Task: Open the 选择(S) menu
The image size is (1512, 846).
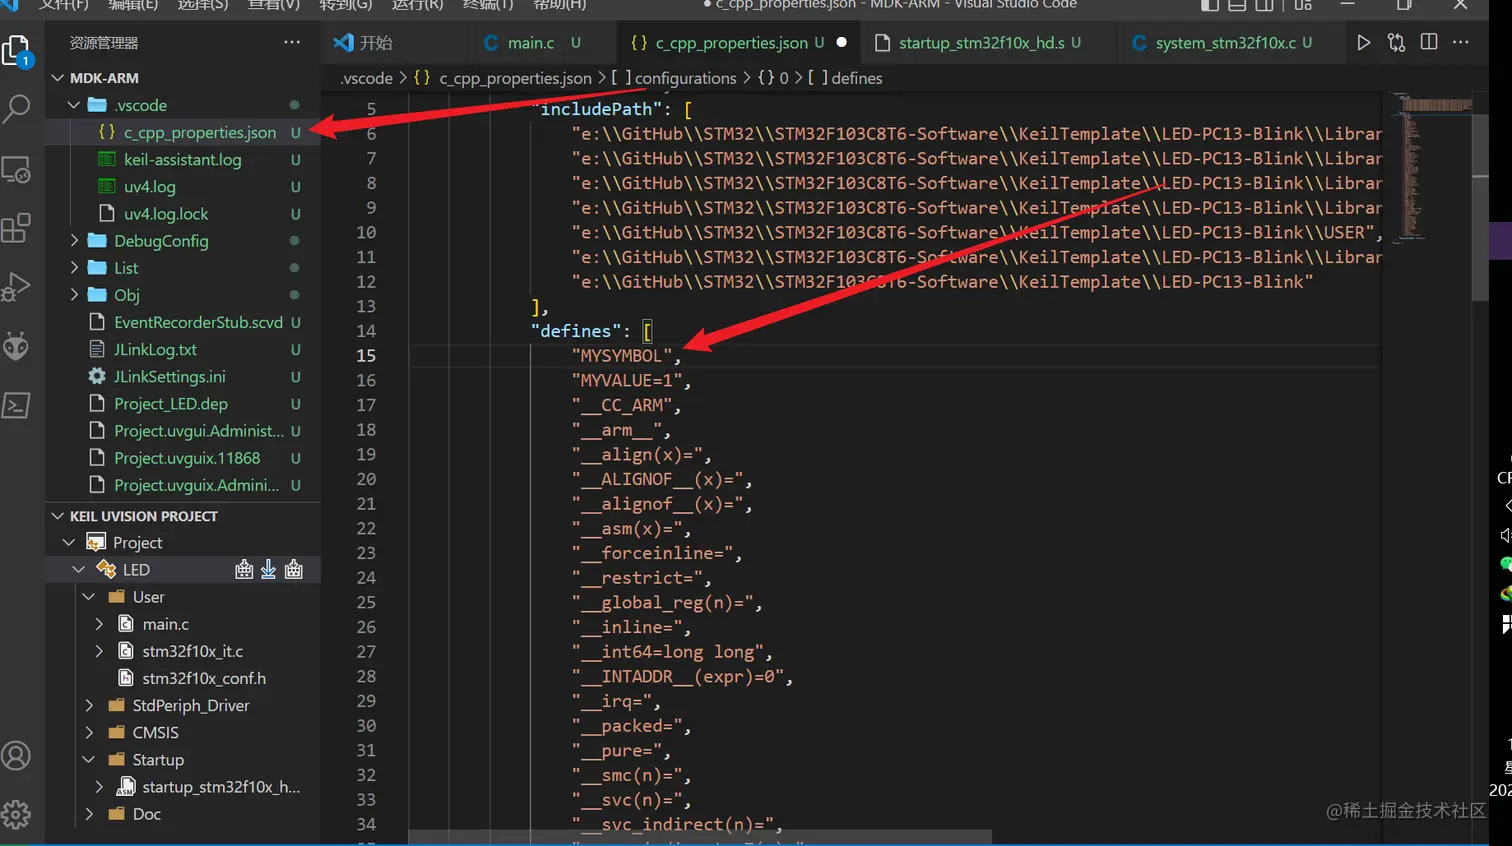Action: (x=203, y=5)
